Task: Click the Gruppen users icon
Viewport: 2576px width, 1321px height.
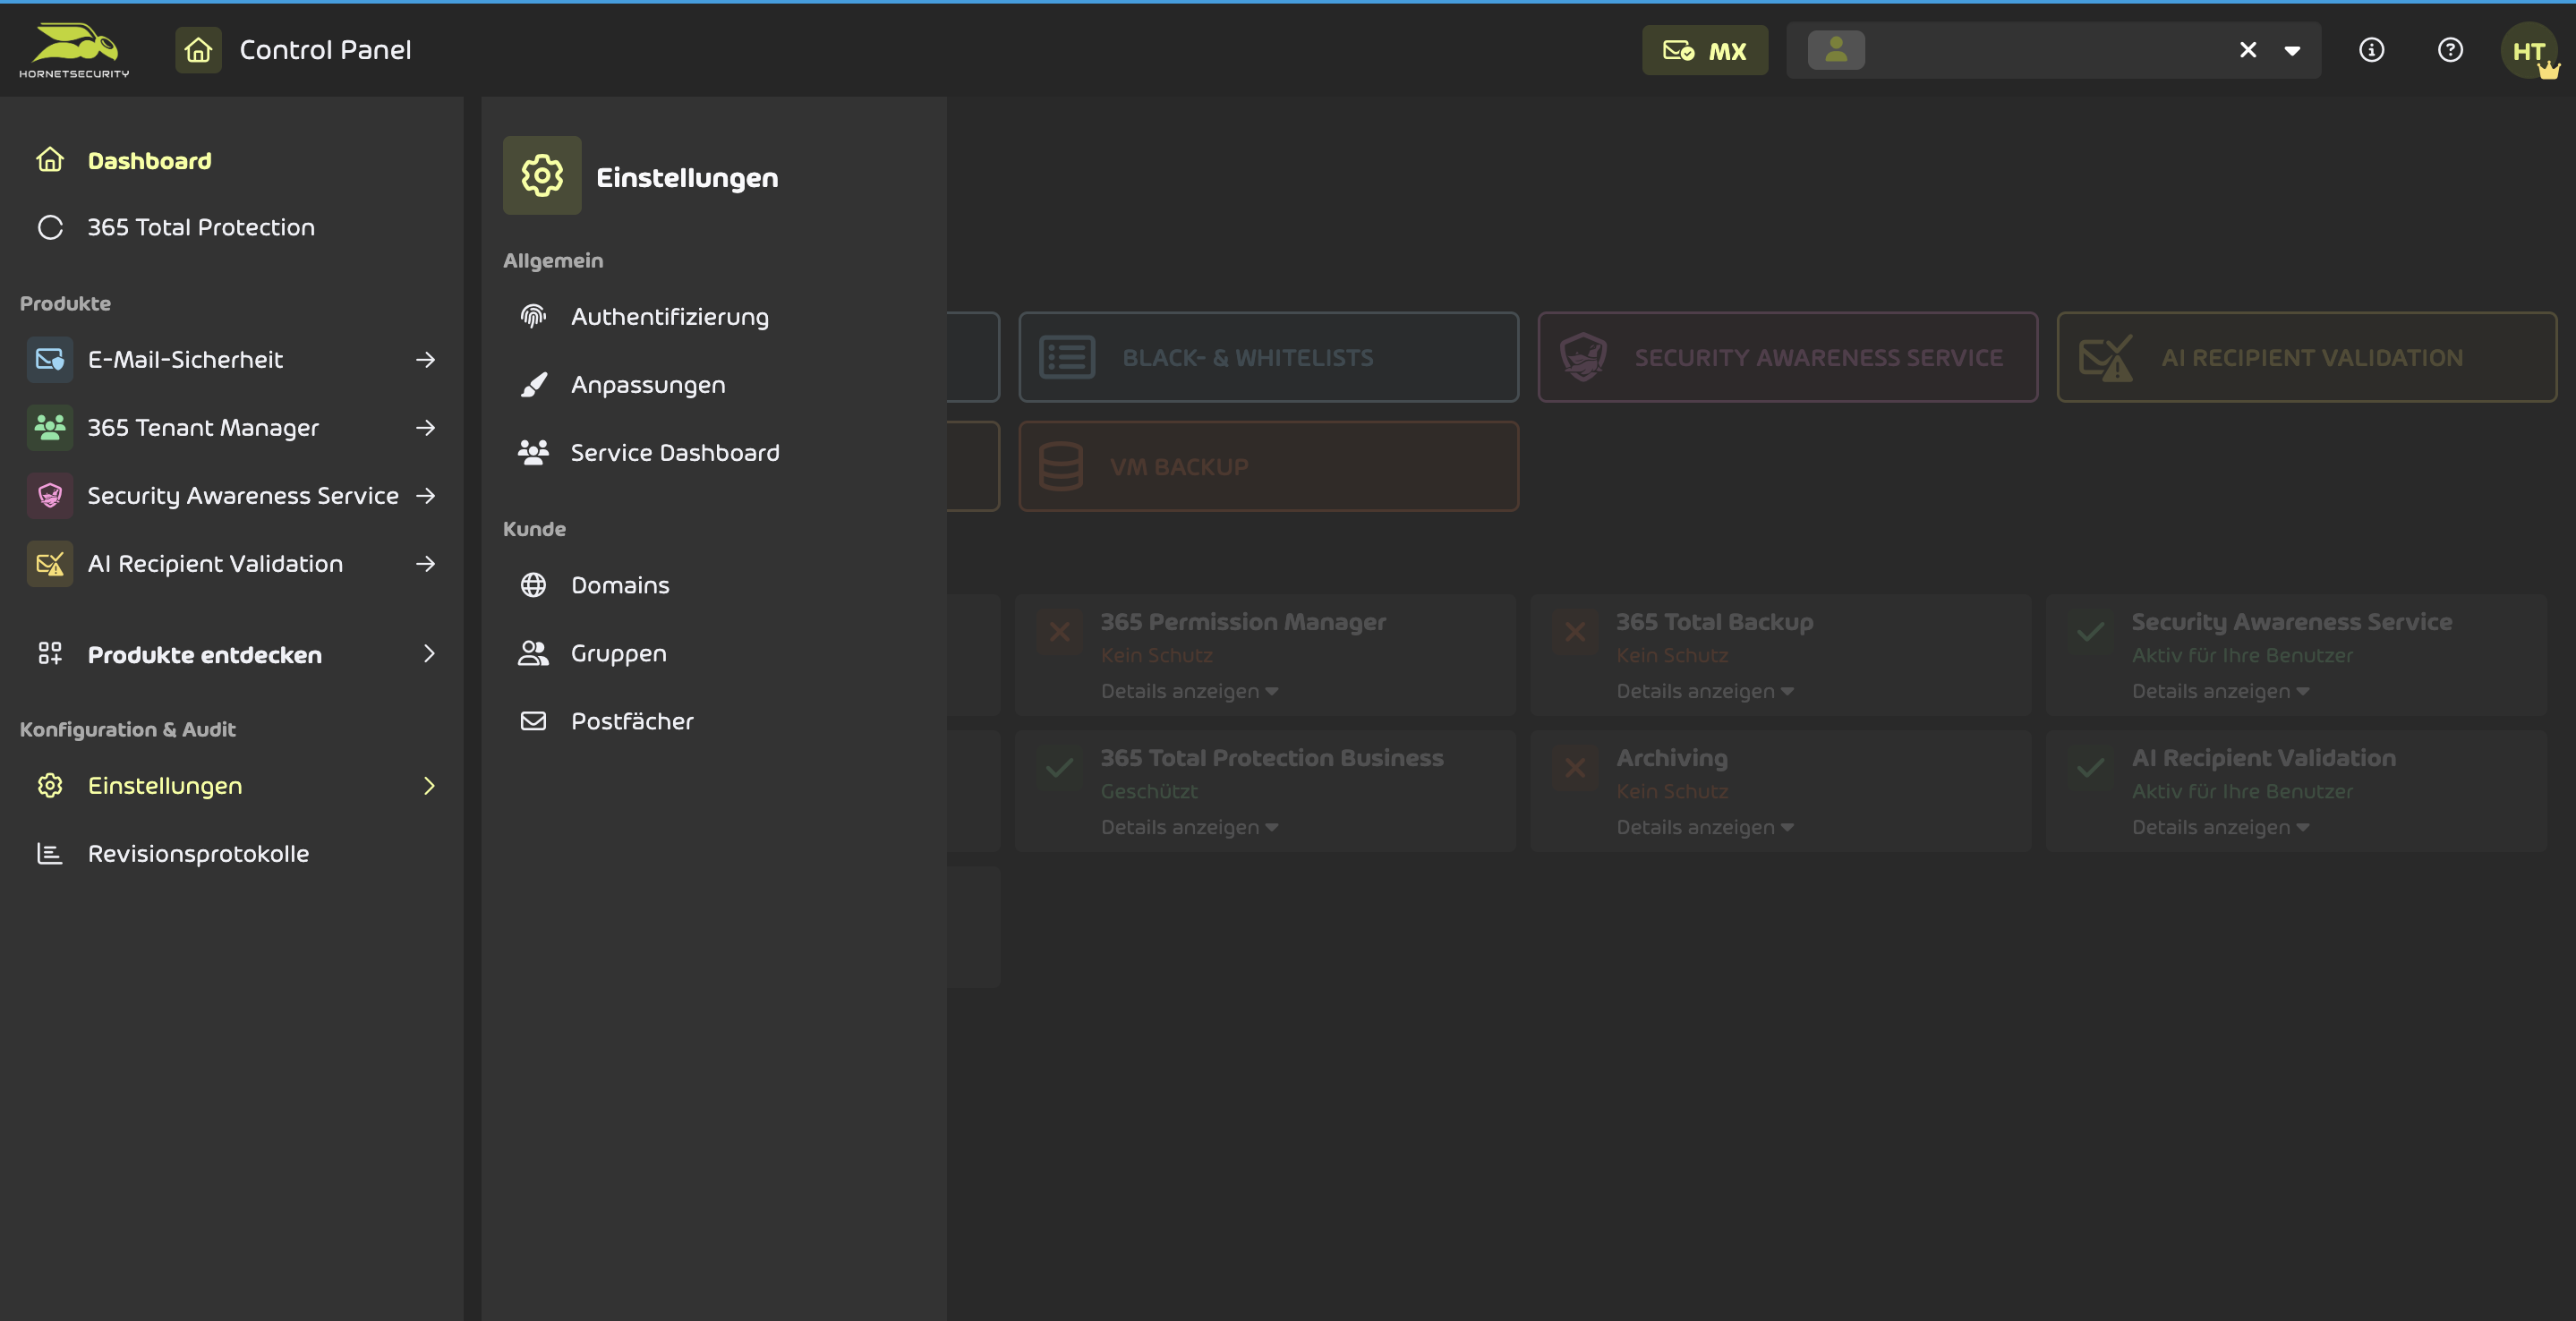Action: pos(533,652)
